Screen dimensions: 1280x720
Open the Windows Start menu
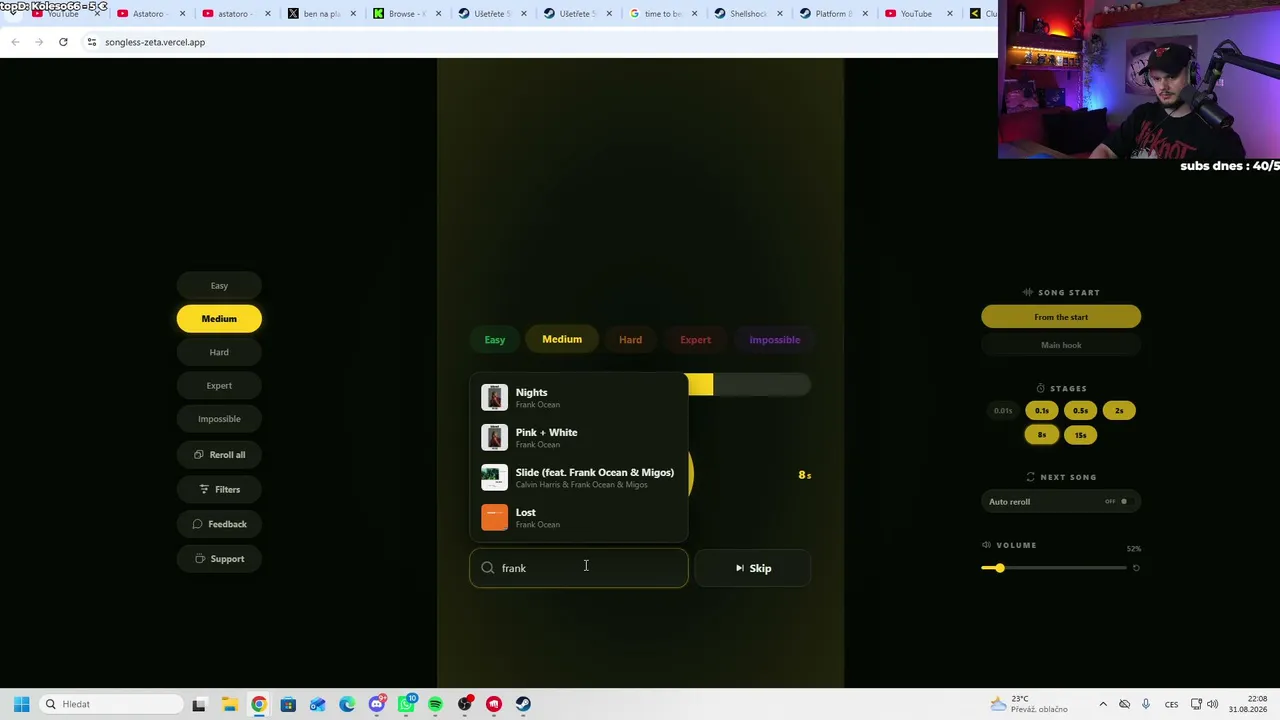click(x=21, y=704)
